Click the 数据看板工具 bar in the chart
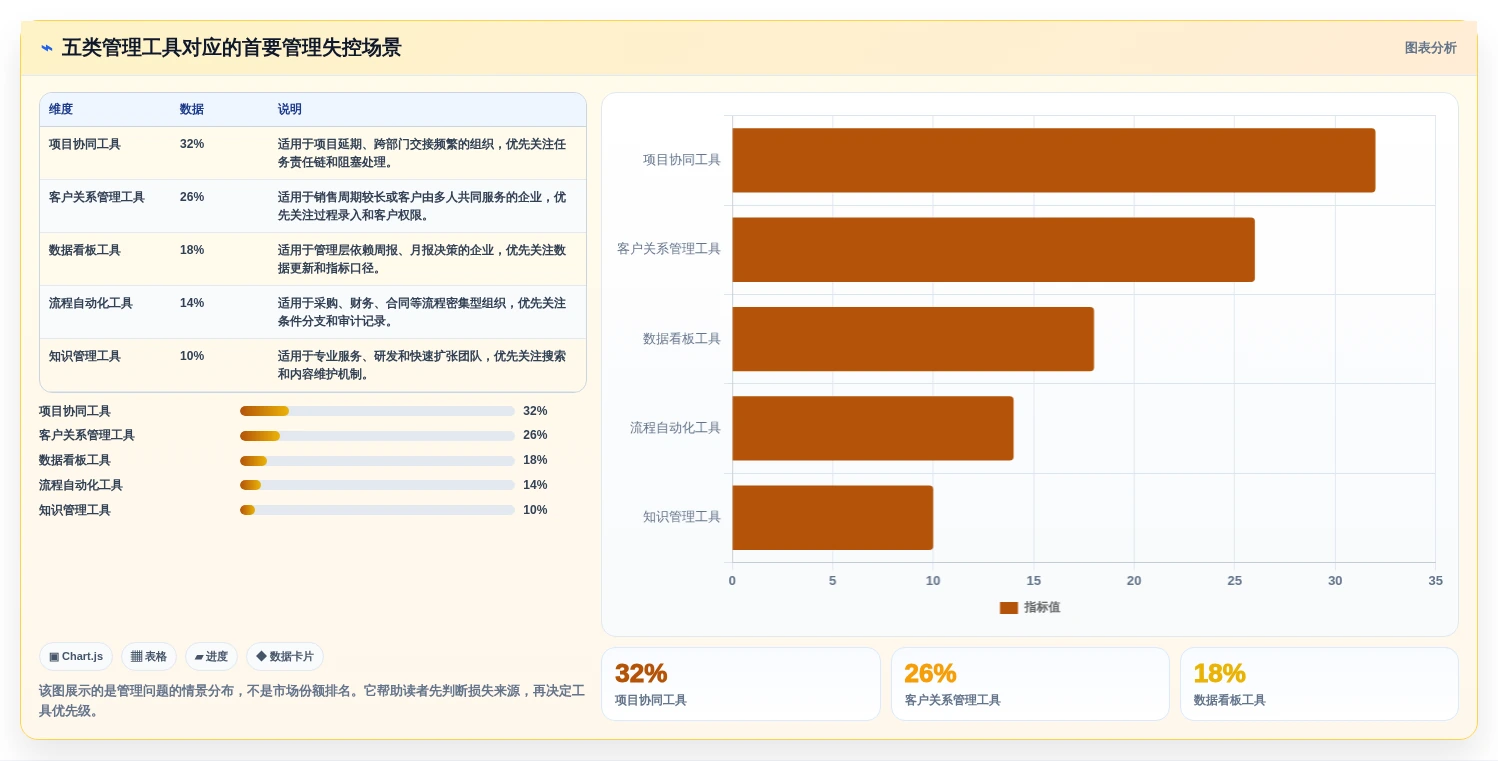Screen dimensions: 1498x761 [x=913, y=339]
